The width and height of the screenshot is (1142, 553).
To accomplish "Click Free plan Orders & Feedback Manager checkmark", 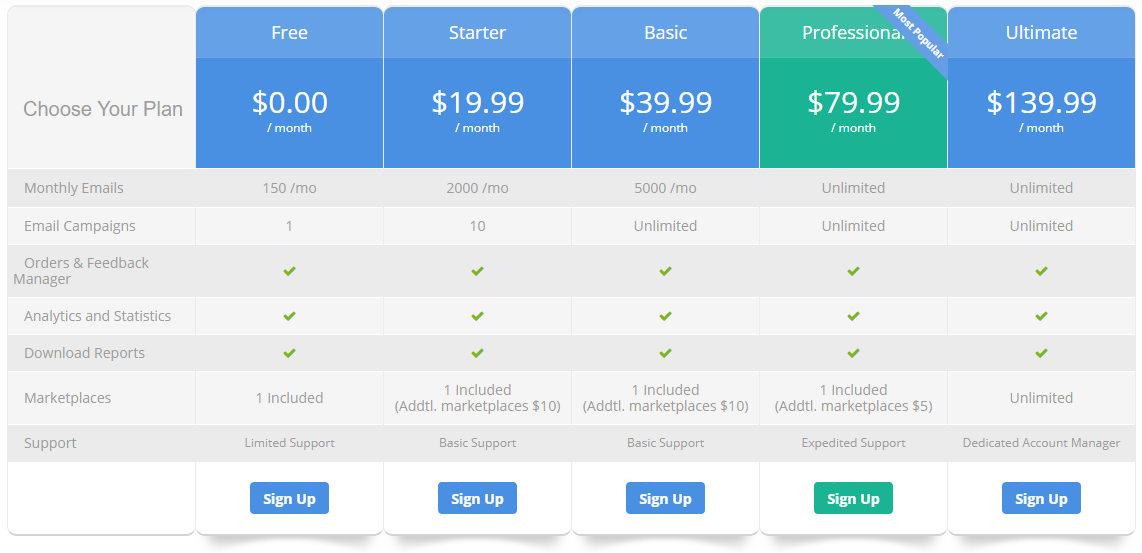I will (x=289, y=271).
